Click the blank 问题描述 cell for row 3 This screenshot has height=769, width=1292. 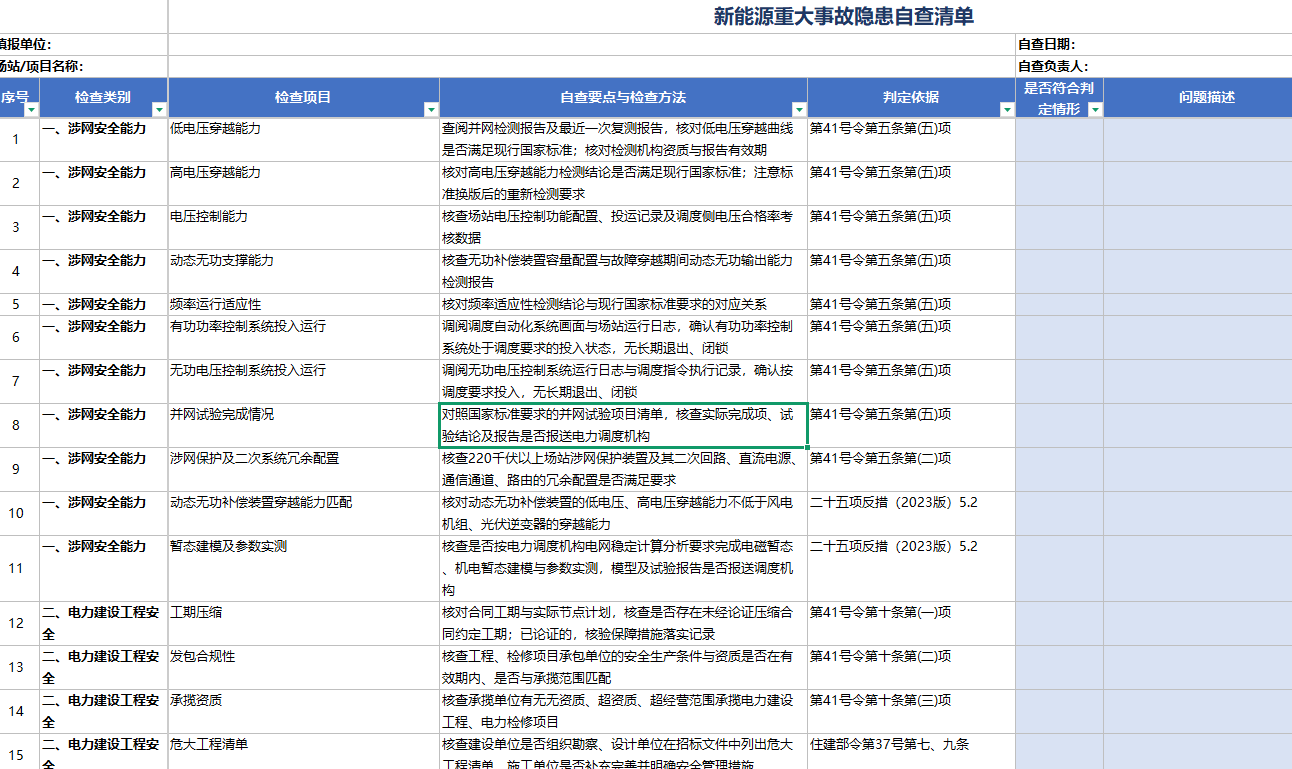(1198, 227)
